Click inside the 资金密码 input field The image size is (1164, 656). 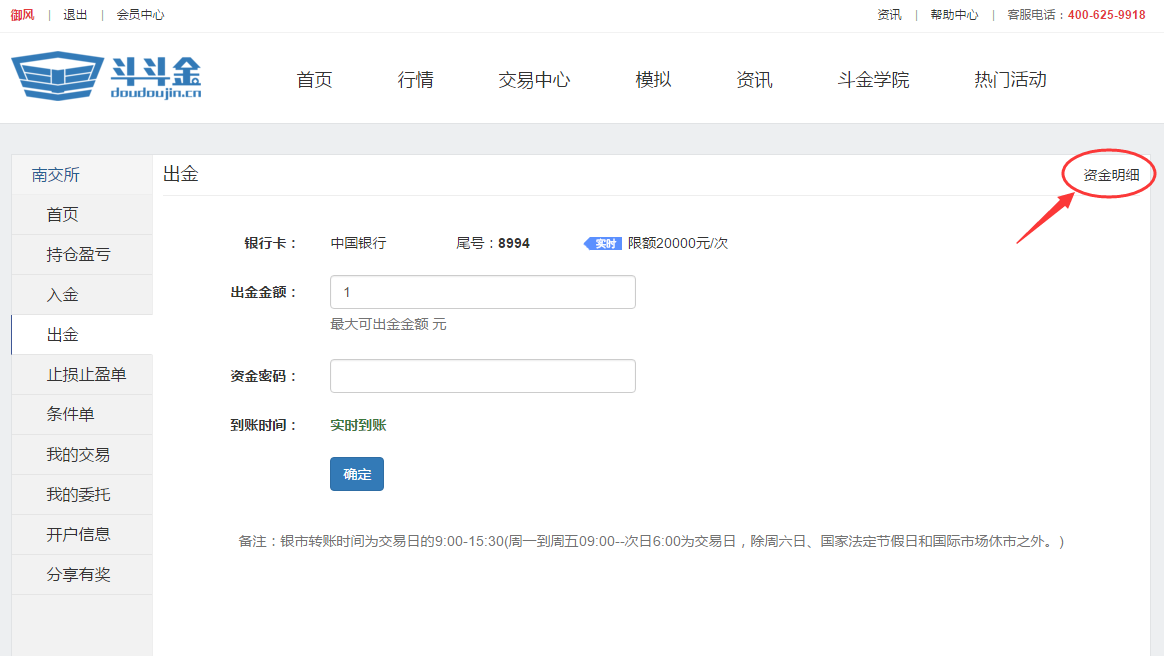482,375
